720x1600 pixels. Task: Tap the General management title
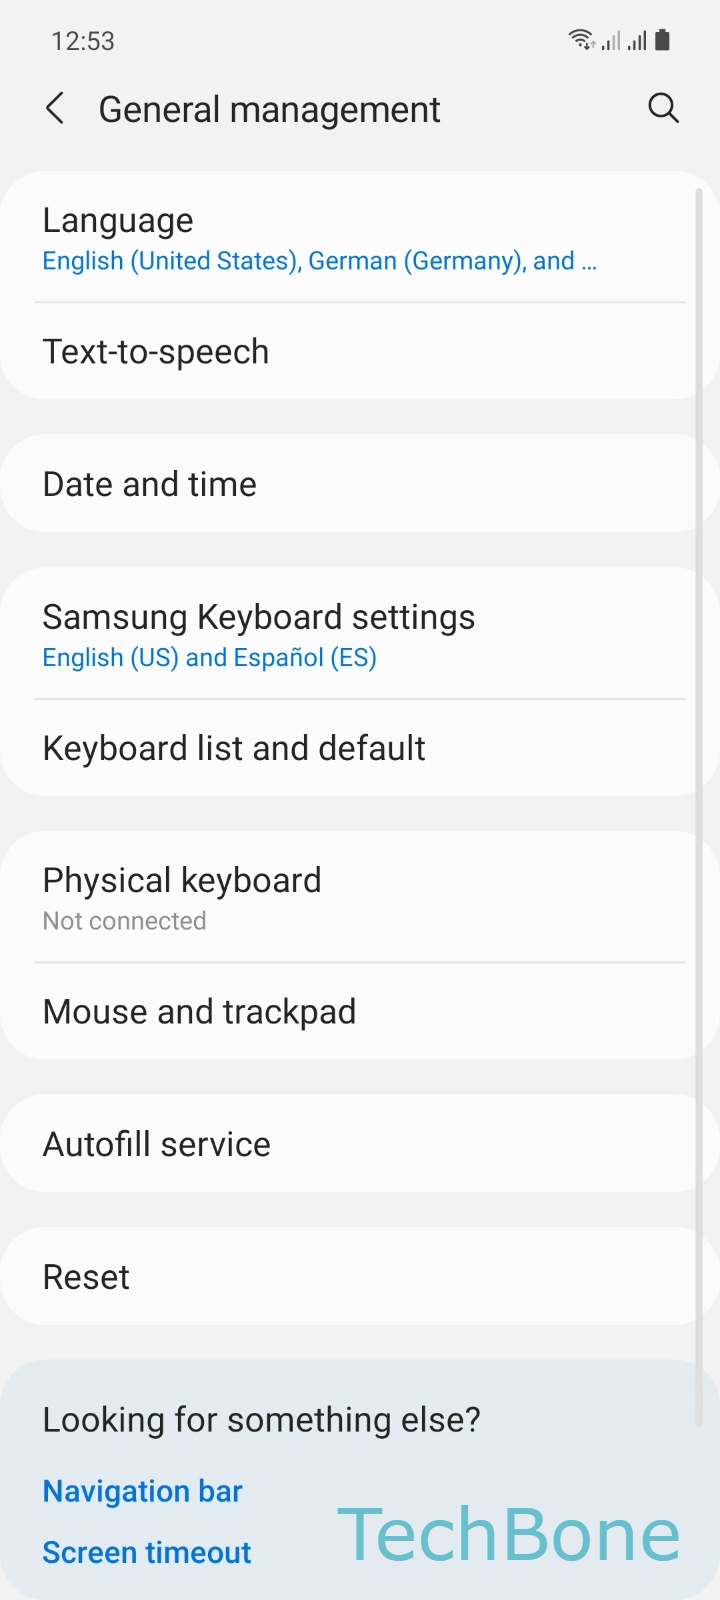click(x=269, y=109)
